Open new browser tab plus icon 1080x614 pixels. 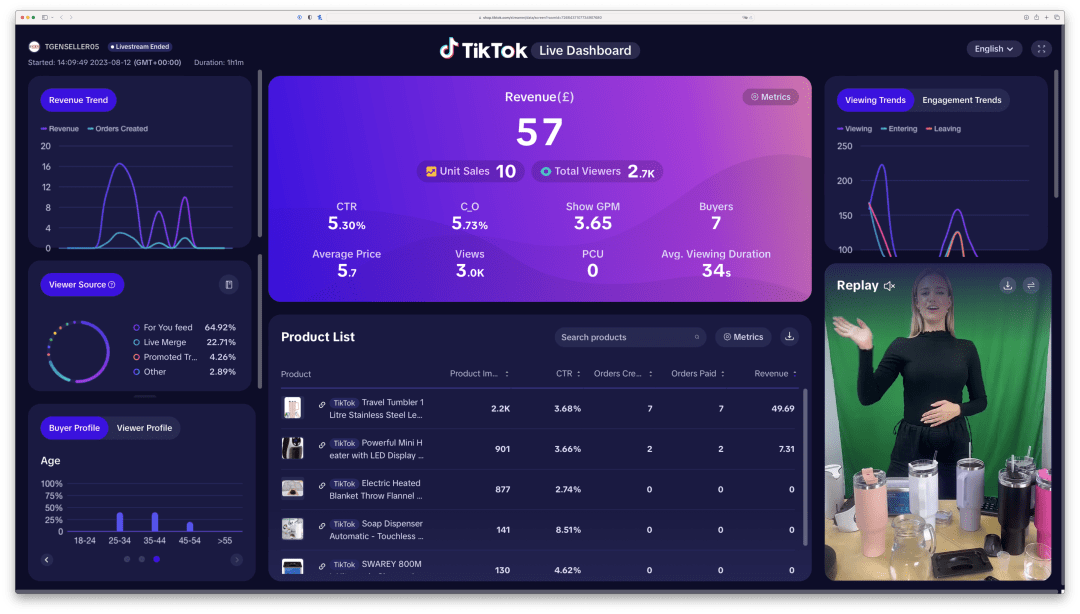tap(1046, 17)
